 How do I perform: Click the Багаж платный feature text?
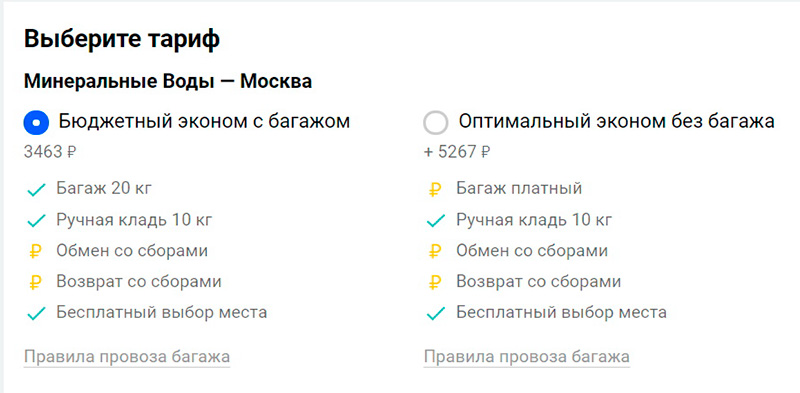(x=519, y=189)
